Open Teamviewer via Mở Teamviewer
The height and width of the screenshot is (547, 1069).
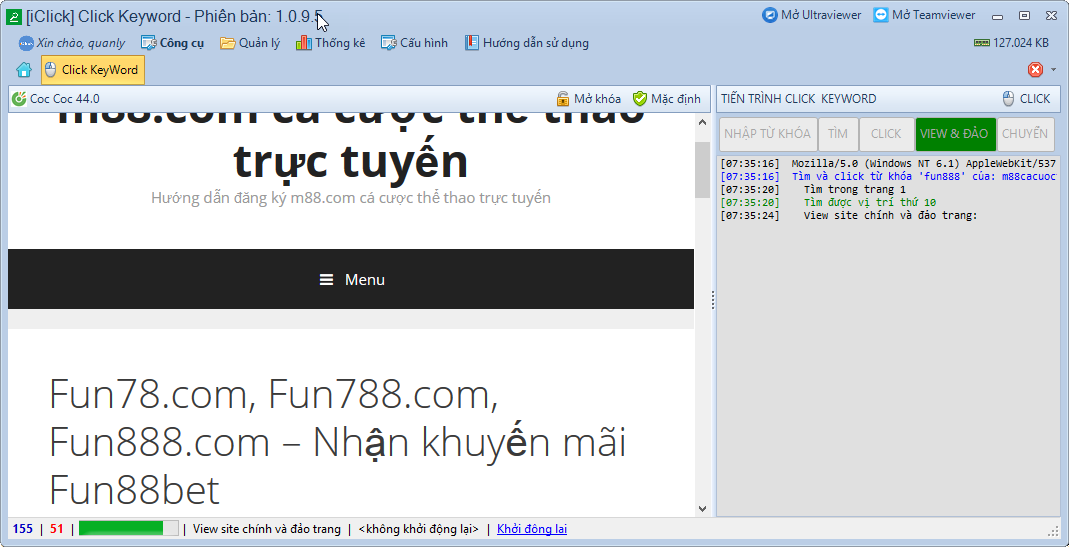[924, 15]
